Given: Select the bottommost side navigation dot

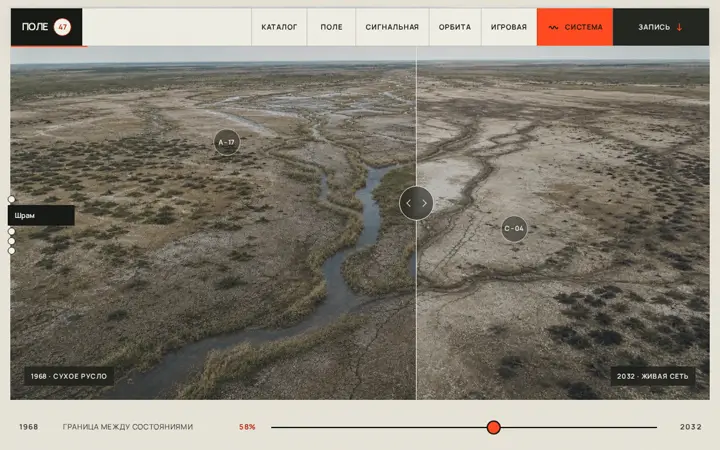Looking at the screenshot, I should (x=11, y=251).
